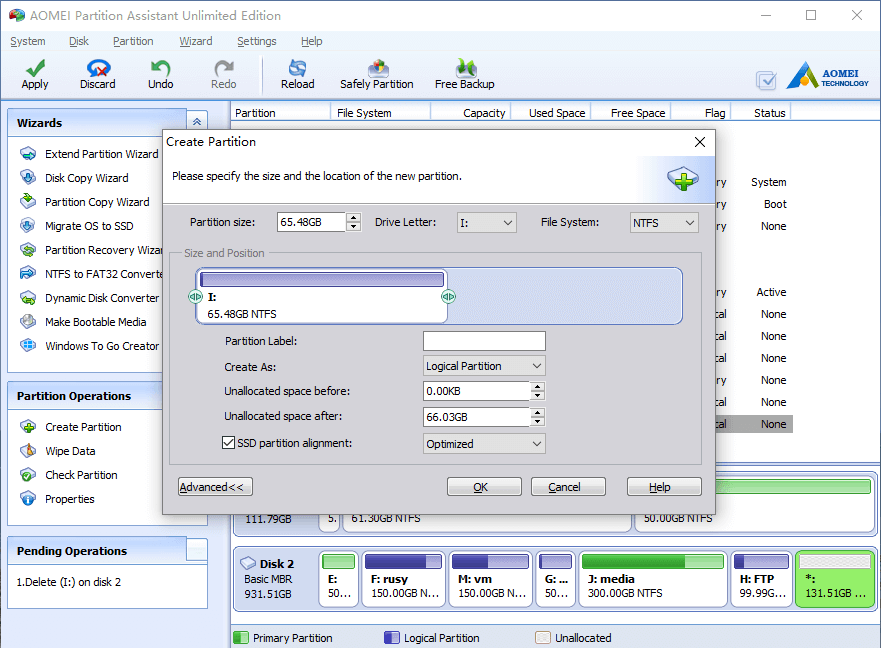881x648 pixels.
Task: Click the left resize handle of partition I:
Action: pyautogui.click(x=195, y=297)
